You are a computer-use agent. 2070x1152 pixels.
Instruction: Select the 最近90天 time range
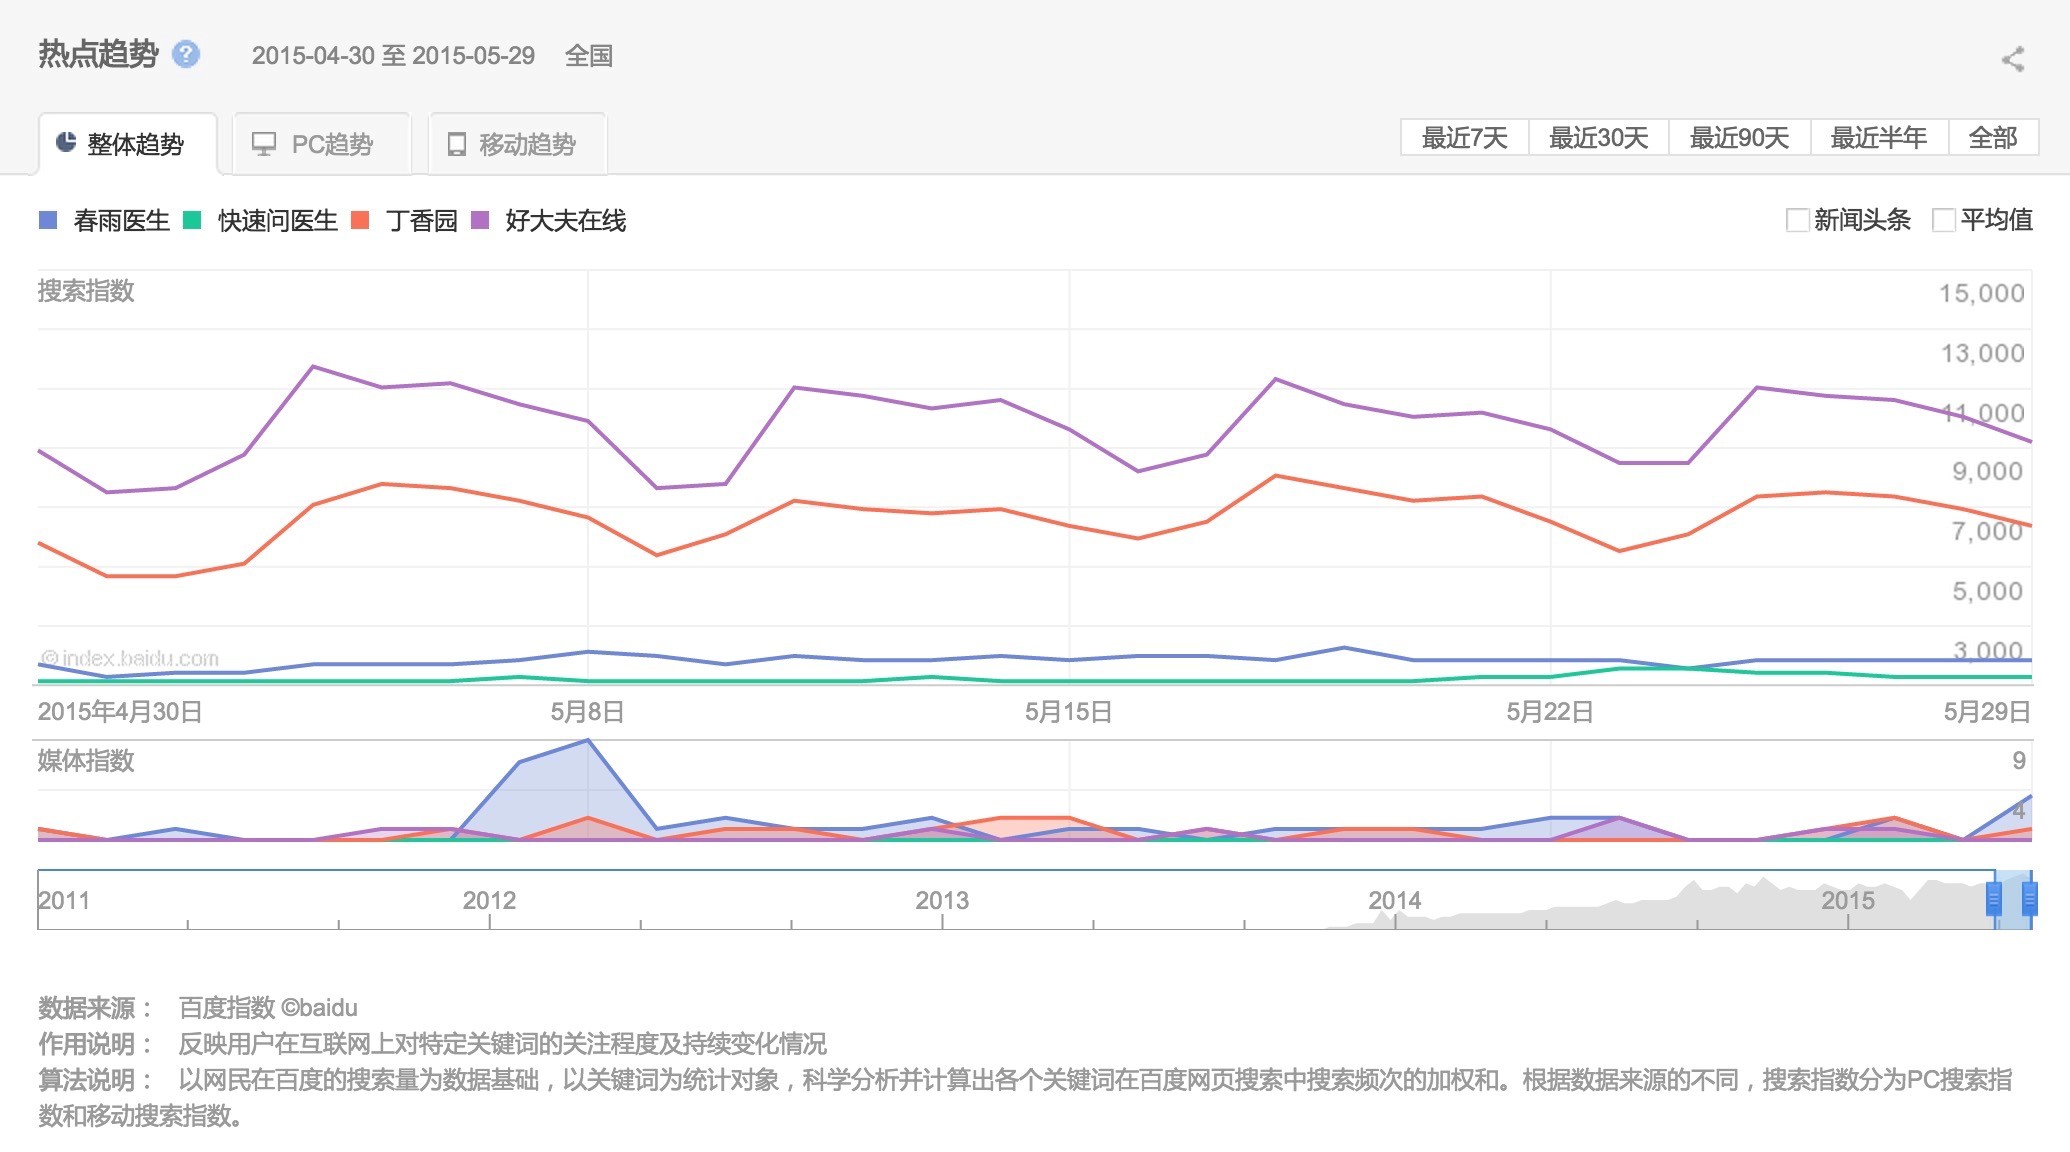click(1739, 138)
